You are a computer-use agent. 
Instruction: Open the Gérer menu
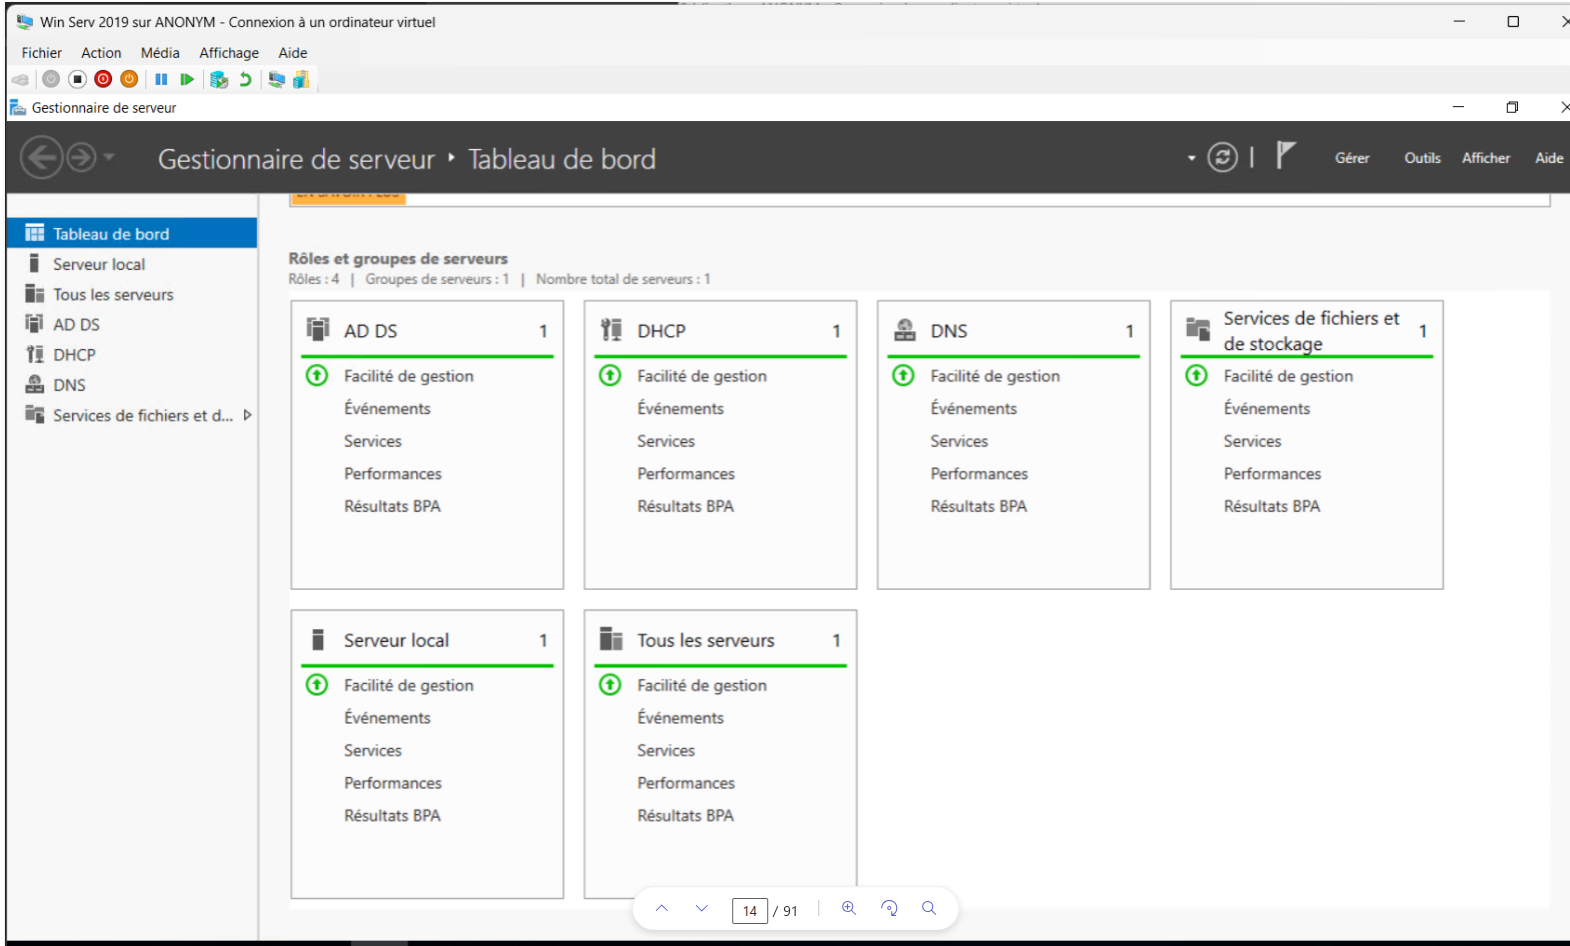(x=1352, y=158)
